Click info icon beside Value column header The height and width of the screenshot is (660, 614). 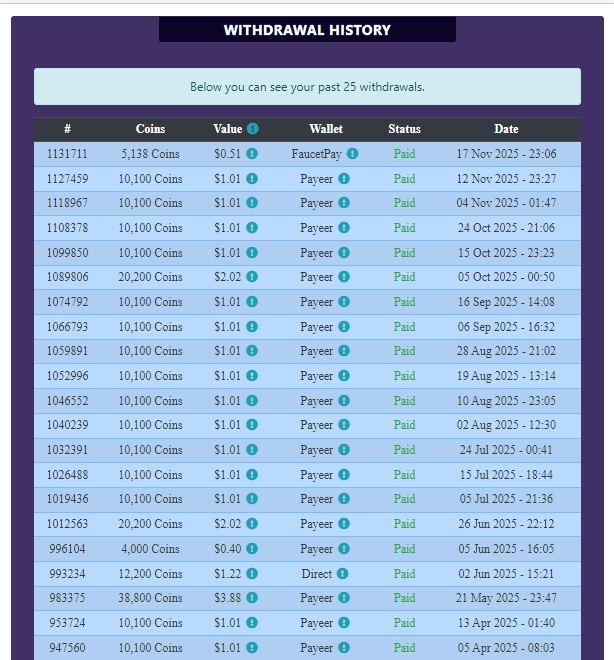click(x=253, y=129)
